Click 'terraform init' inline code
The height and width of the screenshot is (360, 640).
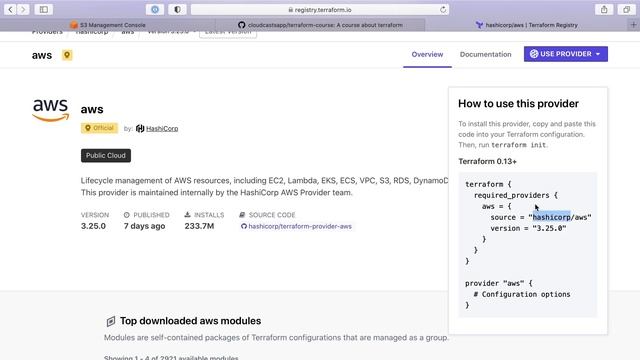click(x=518, y=145)
